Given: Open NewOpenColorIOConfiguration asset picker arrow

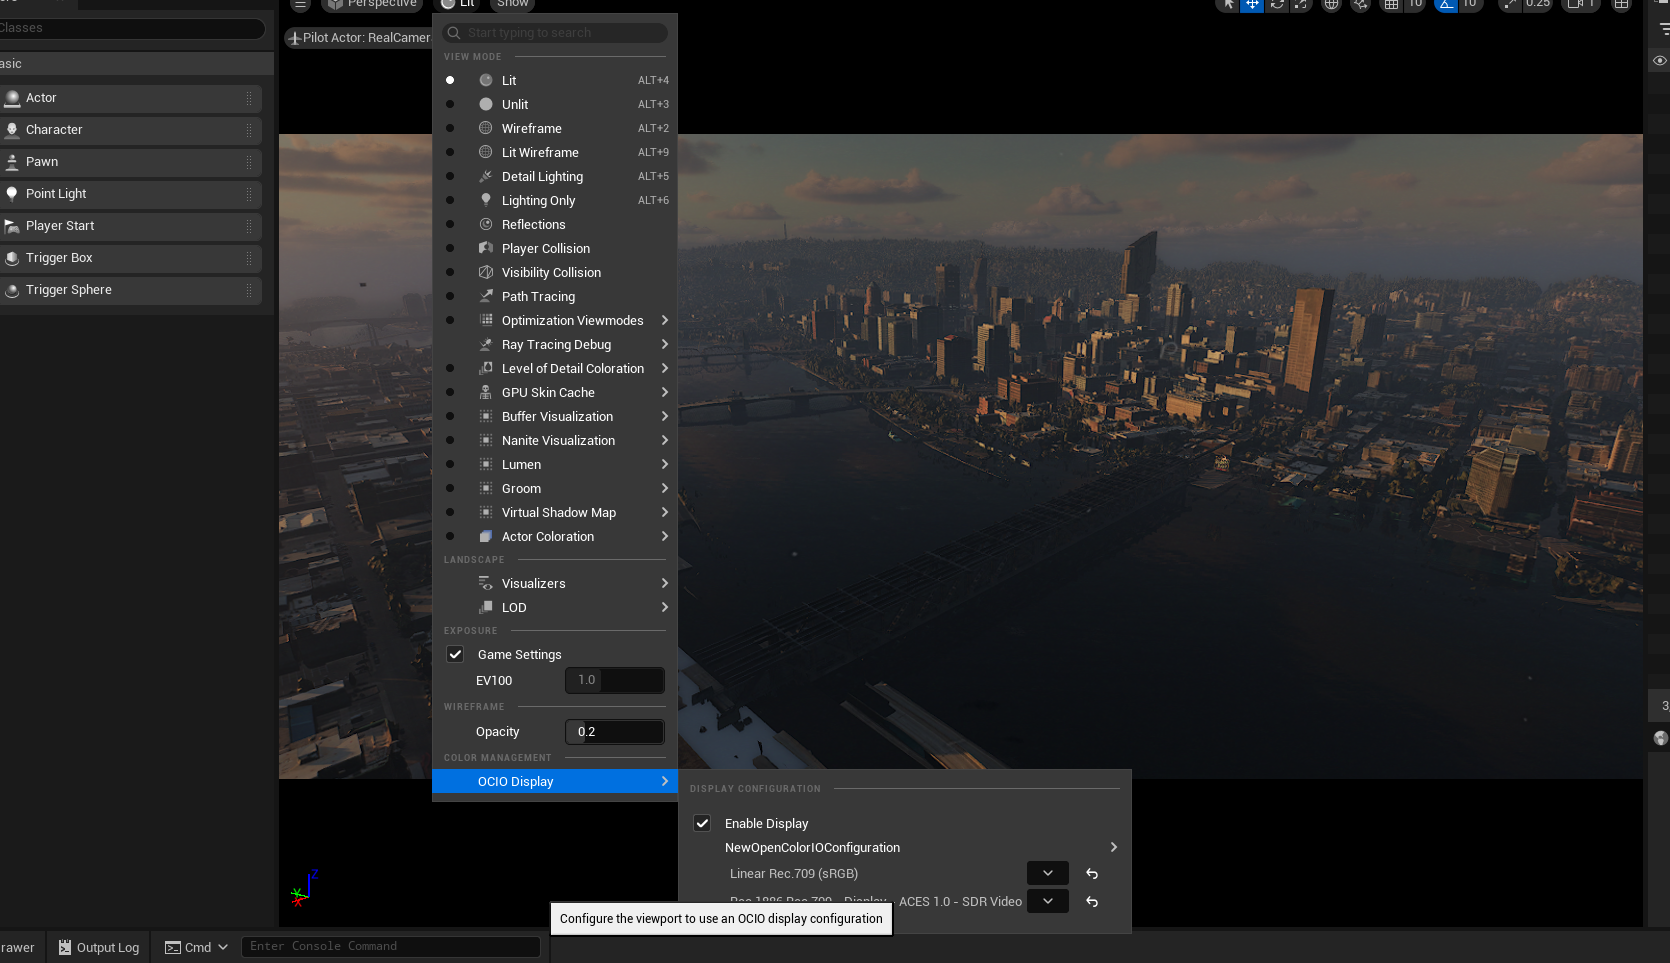Looking at the screenshot, I should [x=1113, y=847].
